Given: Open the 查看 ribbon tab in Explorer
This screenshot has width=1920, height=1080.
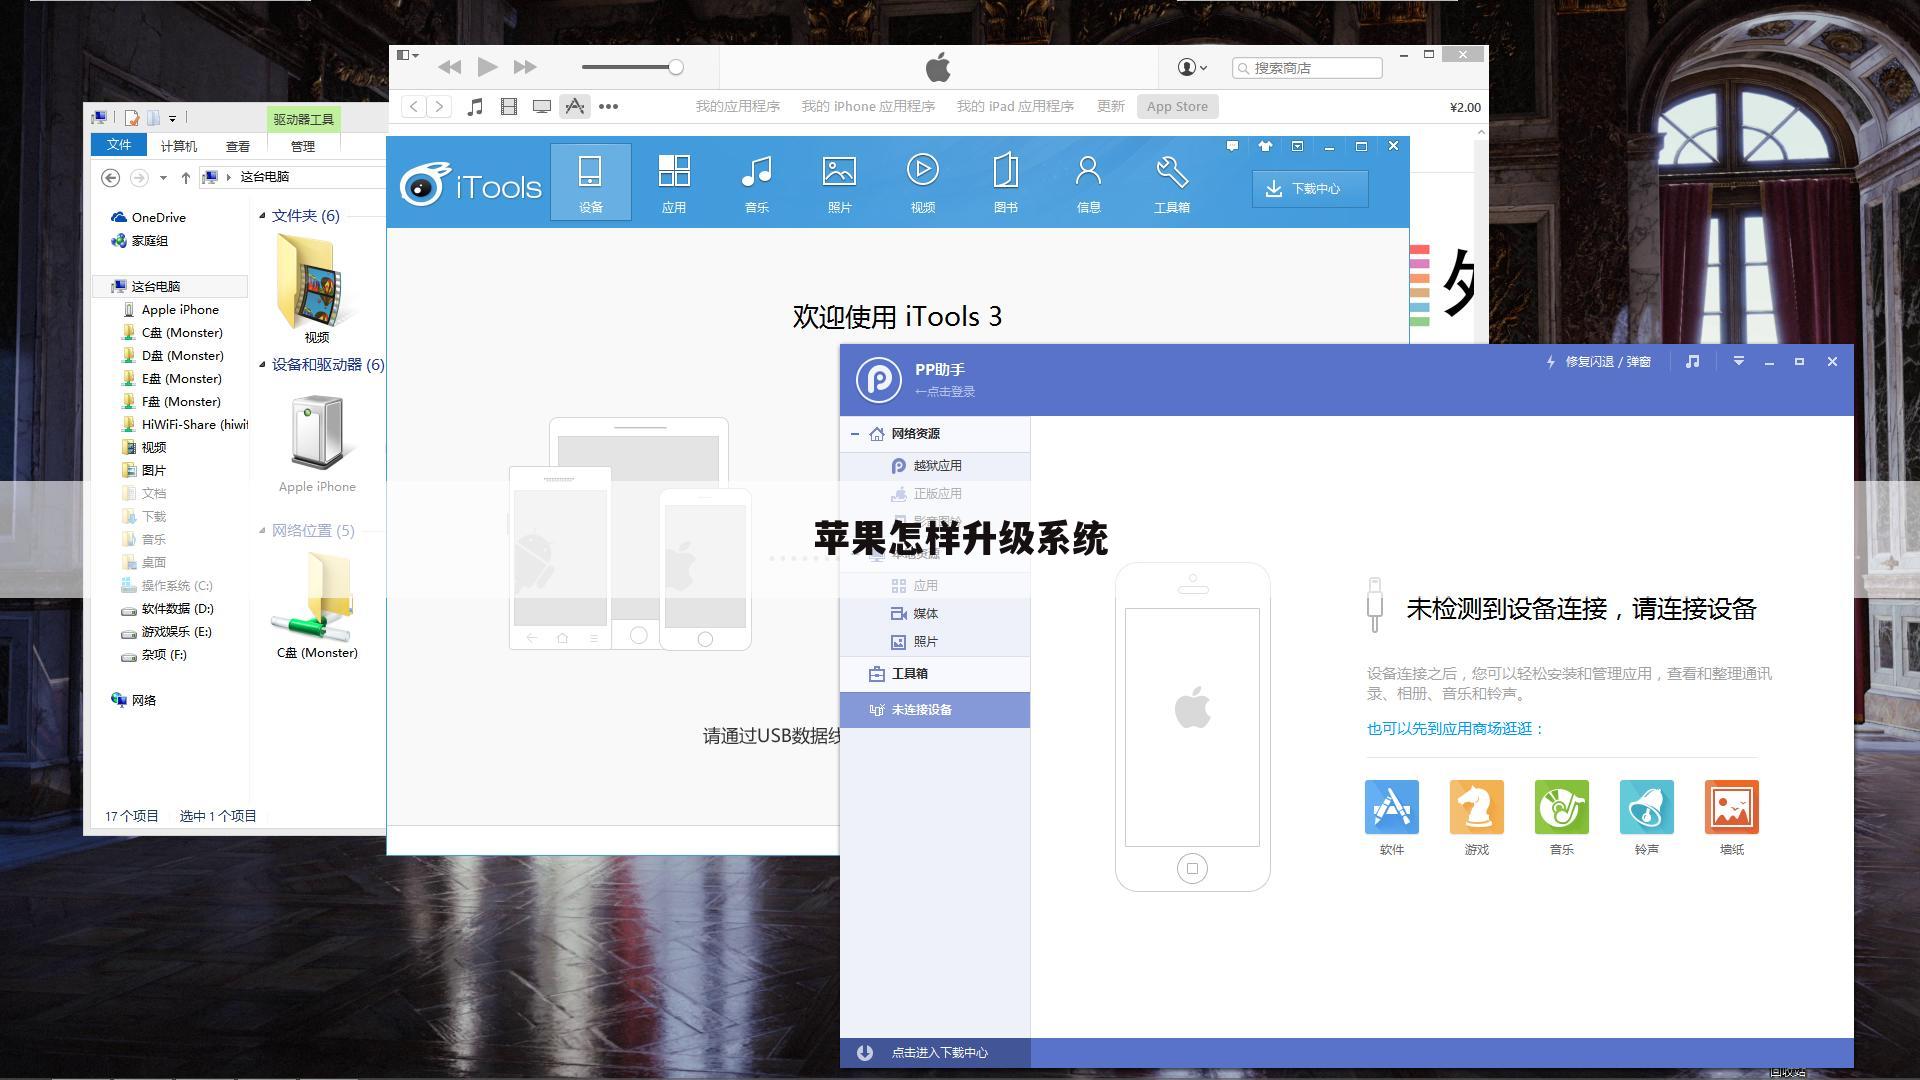Looking at the screenshot, I should point(238,146).
